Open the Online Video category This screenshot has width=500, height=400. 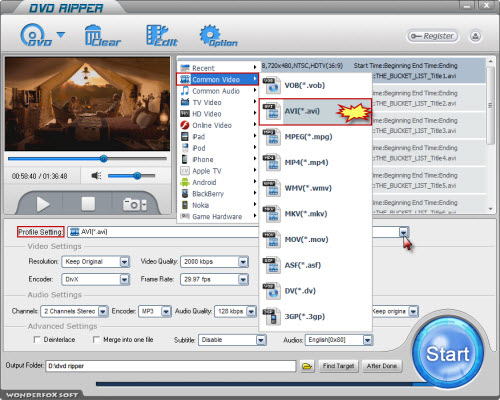[218, 125]
